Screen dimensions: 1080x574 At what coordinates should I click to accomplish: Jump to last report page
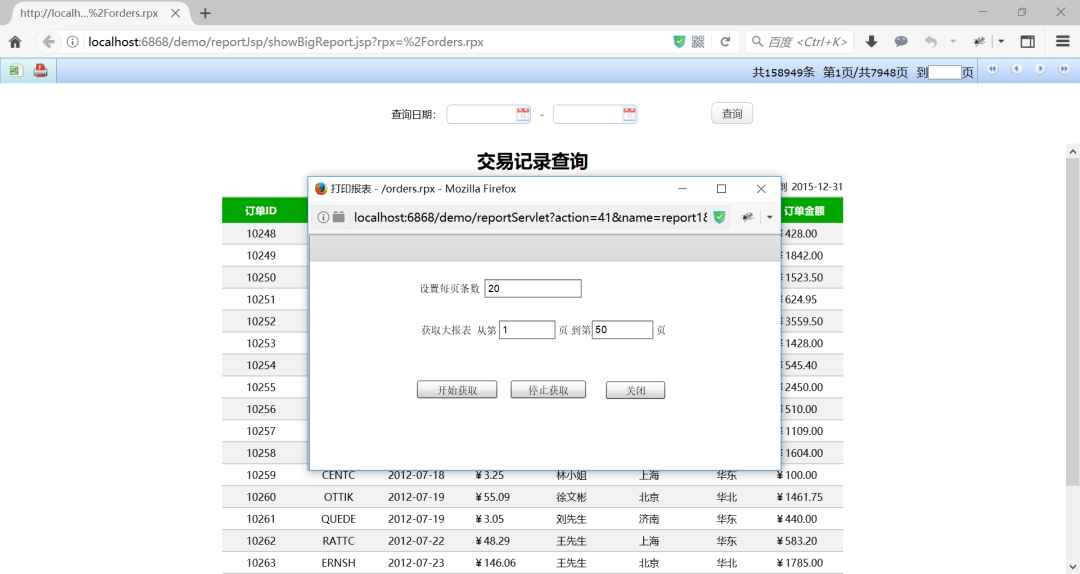(x=1063, y=69)
